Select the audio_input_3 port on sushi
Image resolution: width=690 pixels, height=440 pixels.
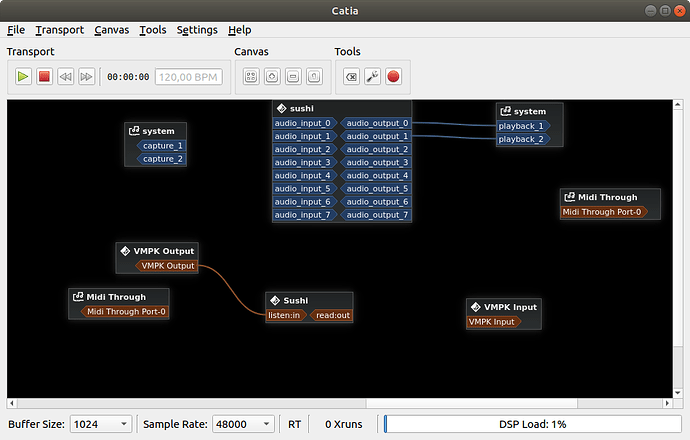(x=305, y=162)
